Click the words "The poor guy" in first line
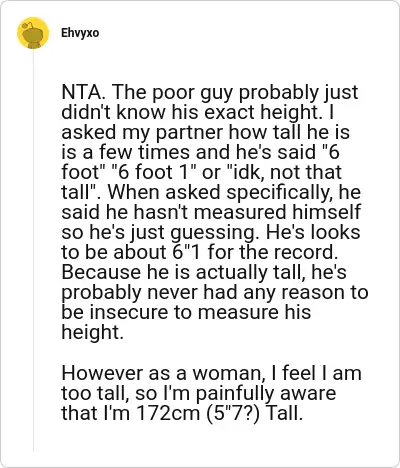The height and width of the screenshot is (468, 400). coord(157,93)
